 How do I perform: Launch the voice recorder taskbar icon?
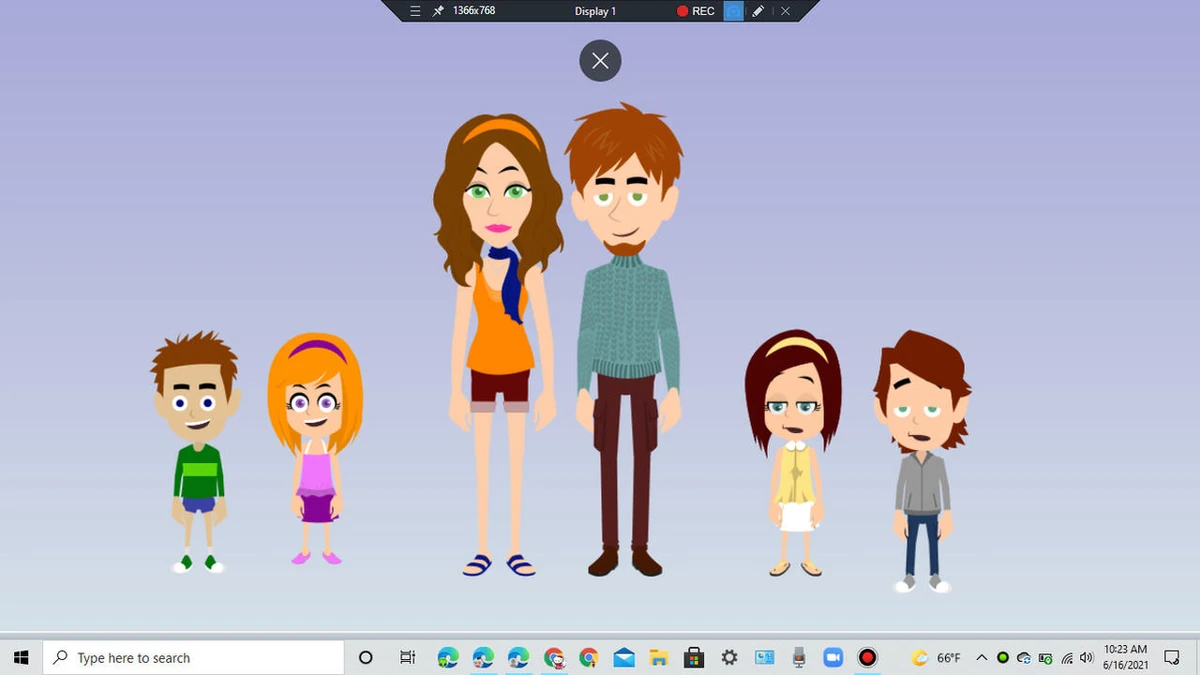point(798,657)
